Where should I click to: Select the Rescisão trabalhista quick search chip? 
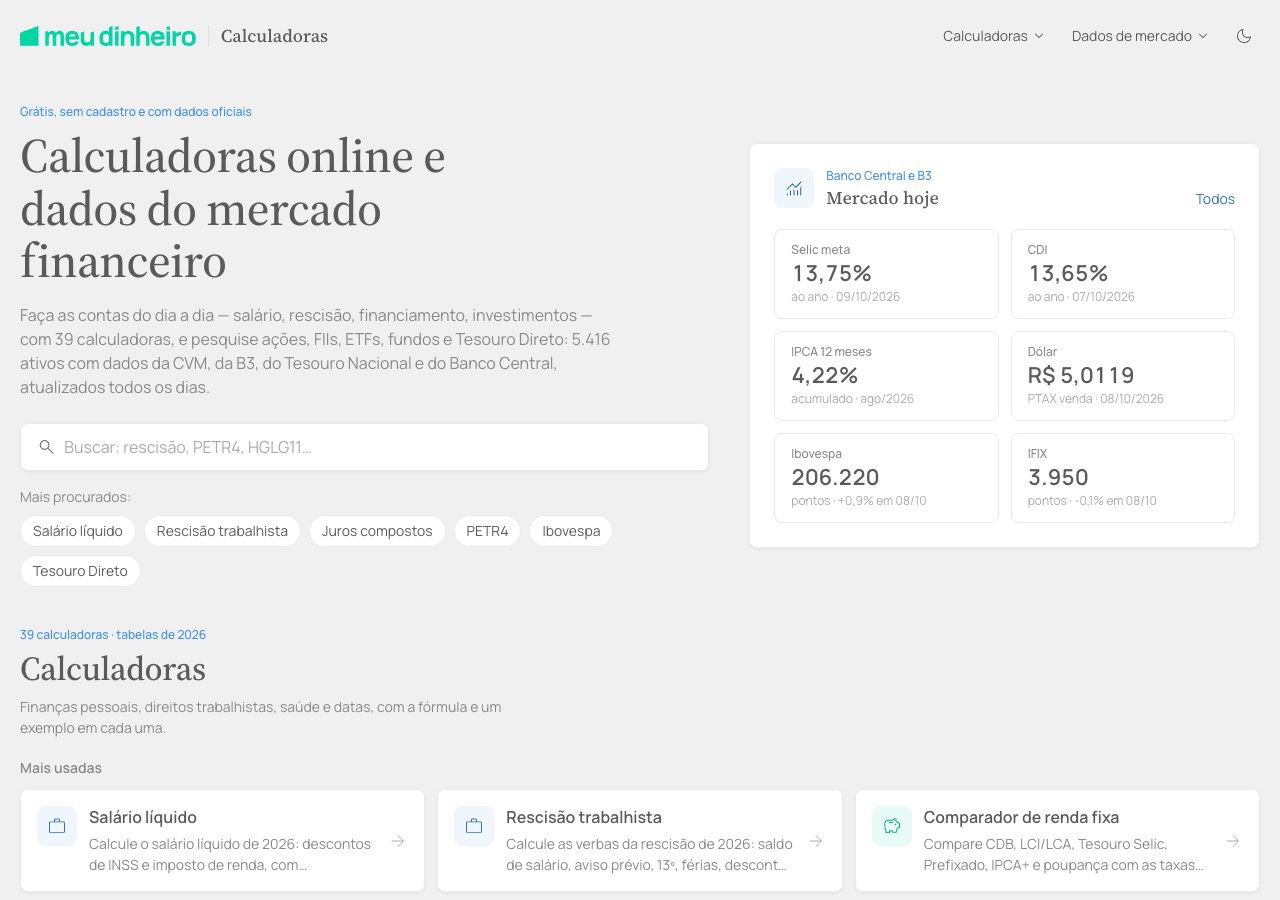pyautogui.click(x=222, y=531)
